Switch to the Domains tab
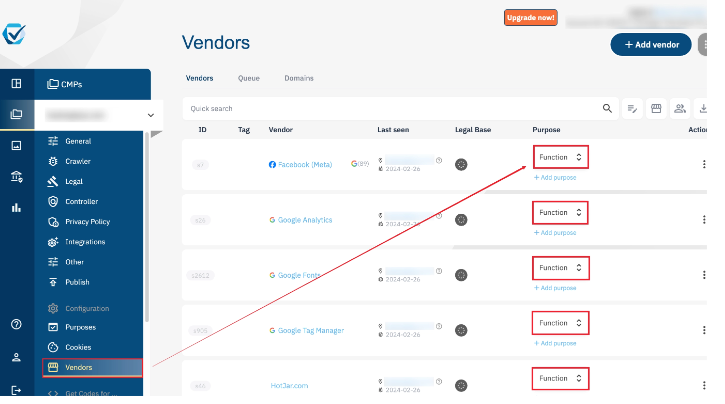Viewport: 725px width, 404px height. point(299,78)
